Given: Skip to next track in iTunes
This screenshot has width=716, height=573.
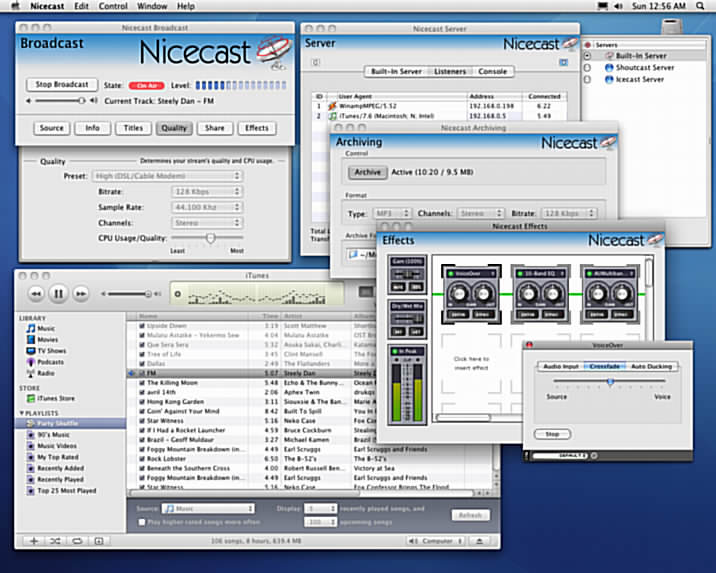Looking at the screenshot, I should 81,294.
